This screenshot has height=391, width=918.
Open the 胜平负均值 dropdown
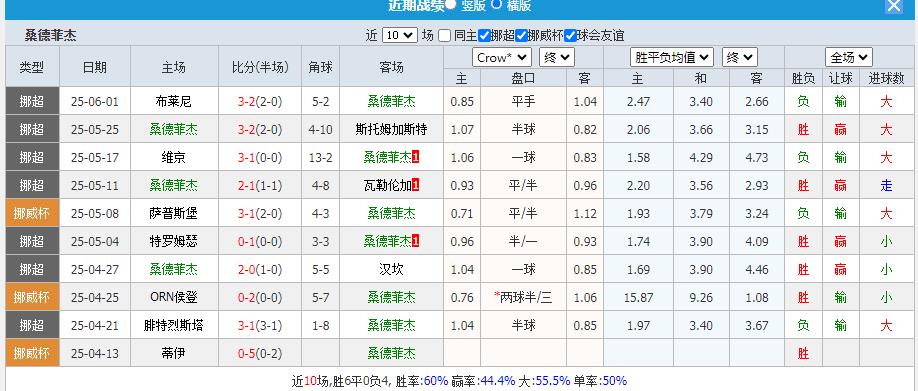click(672, 57)
